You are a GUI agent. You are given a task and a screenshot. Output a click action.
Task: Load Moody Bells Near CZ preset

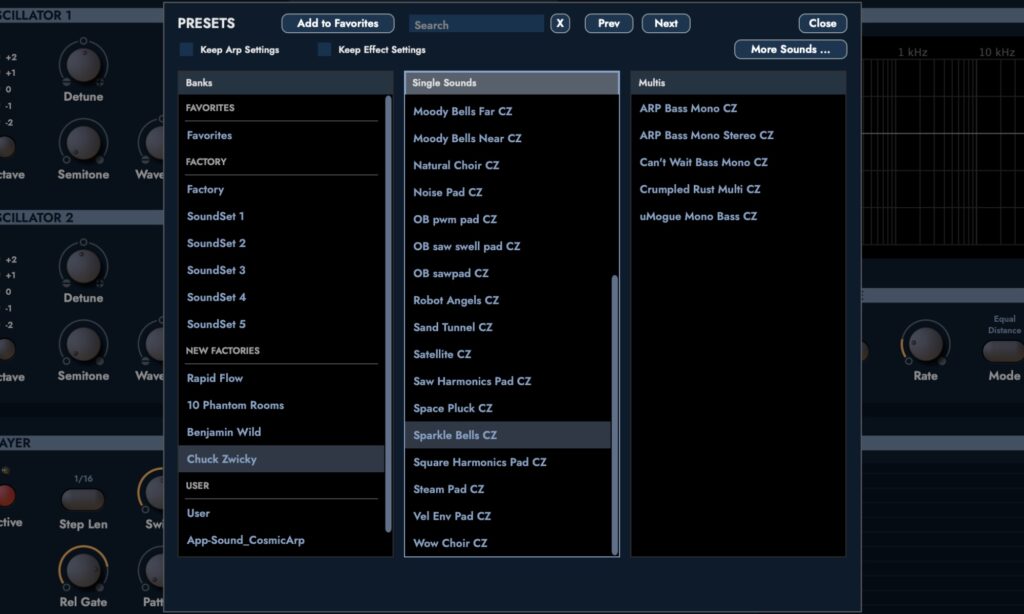tap(508, 138)
